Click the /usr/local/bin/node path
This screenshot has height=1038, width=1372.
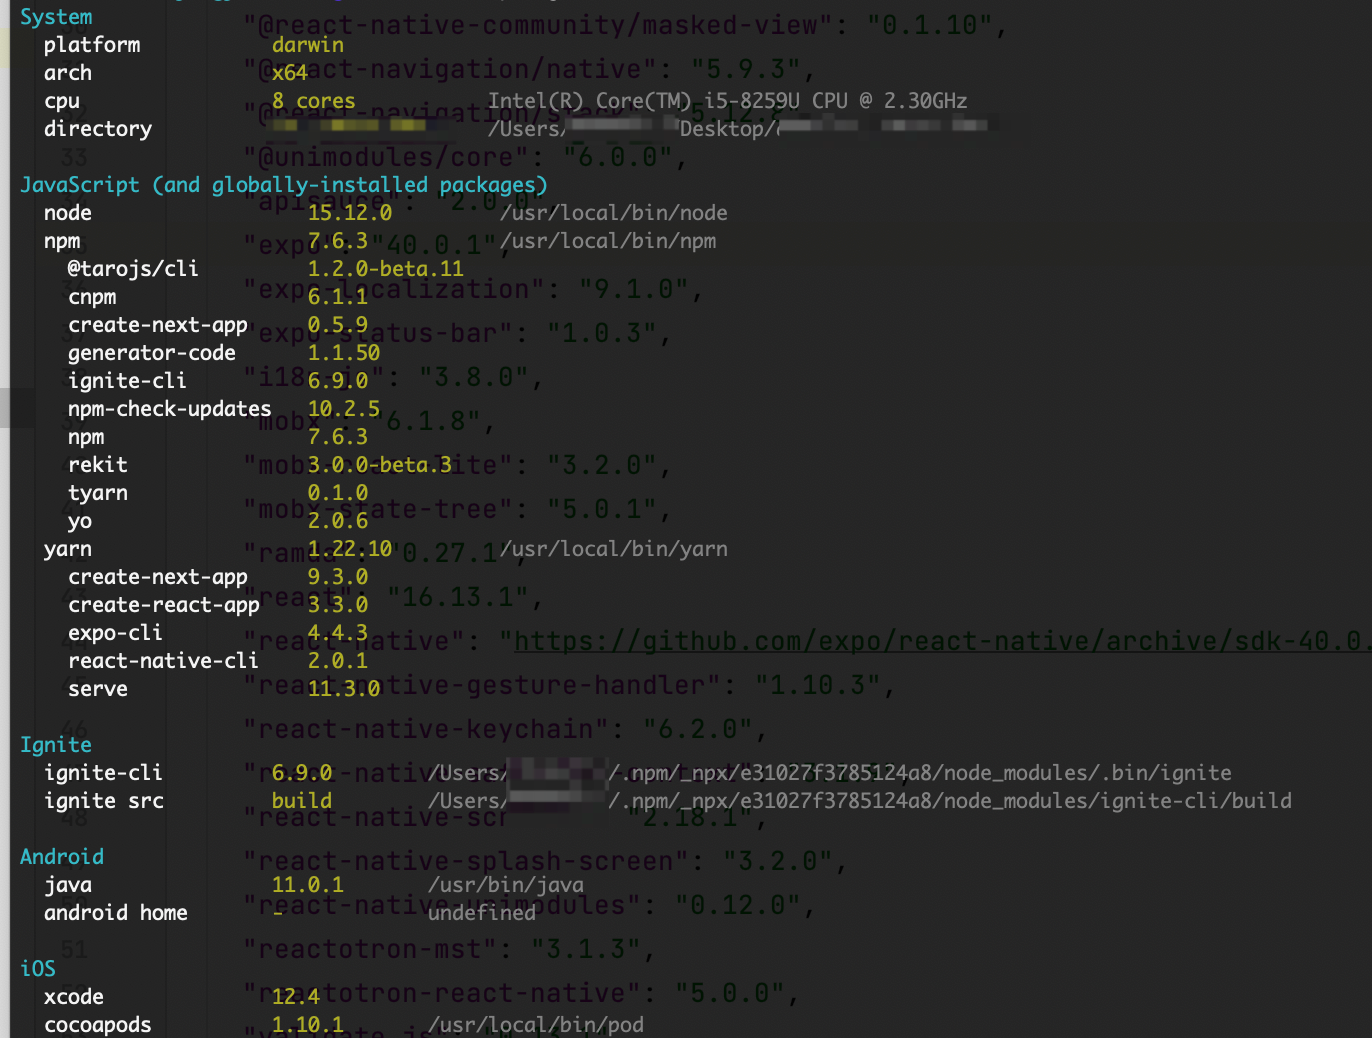(614, 212)
